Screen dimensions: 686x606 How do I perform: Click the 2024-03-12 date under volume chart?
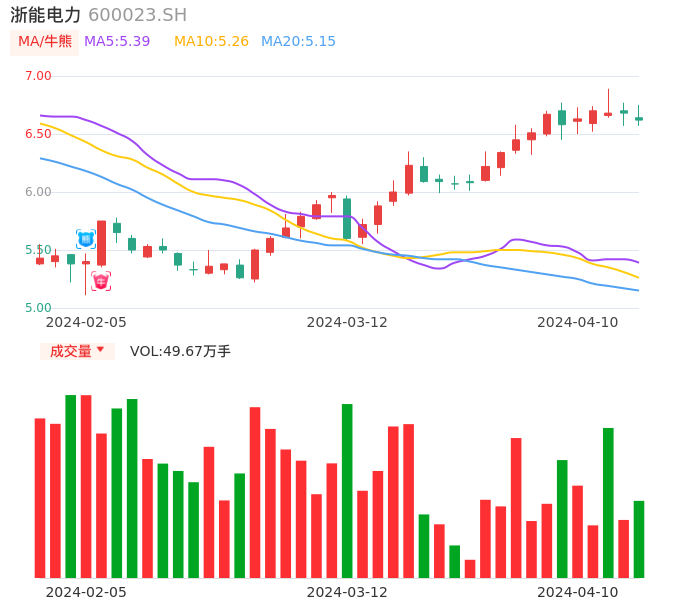(x=347, y=592)
